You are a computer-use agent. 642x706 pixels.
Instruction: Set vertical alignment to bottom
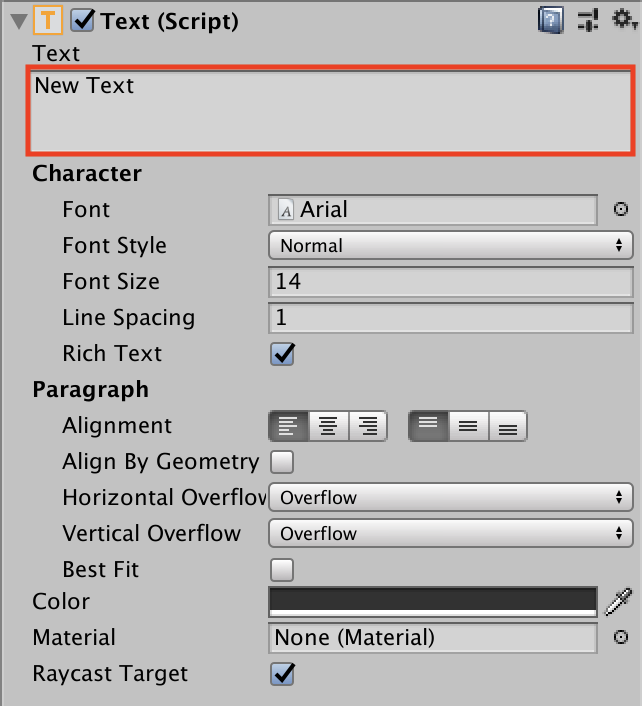[507, 426]
